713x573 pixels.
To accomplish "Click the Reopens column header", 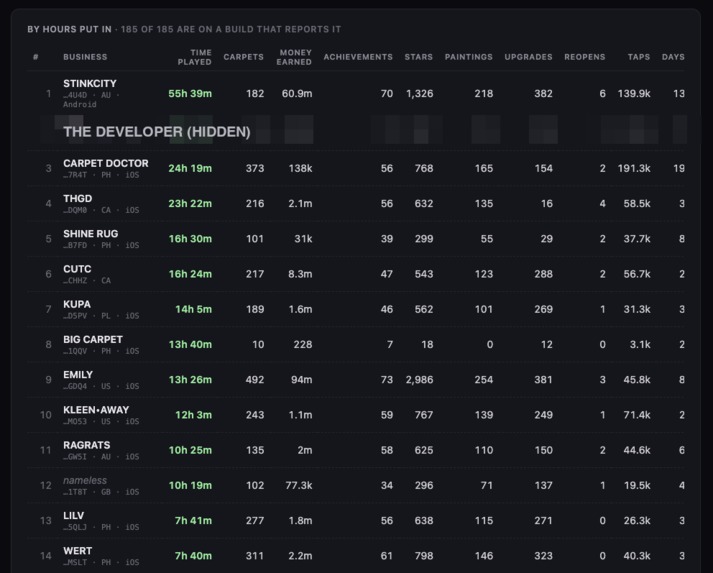I will (x=585, y=57).
